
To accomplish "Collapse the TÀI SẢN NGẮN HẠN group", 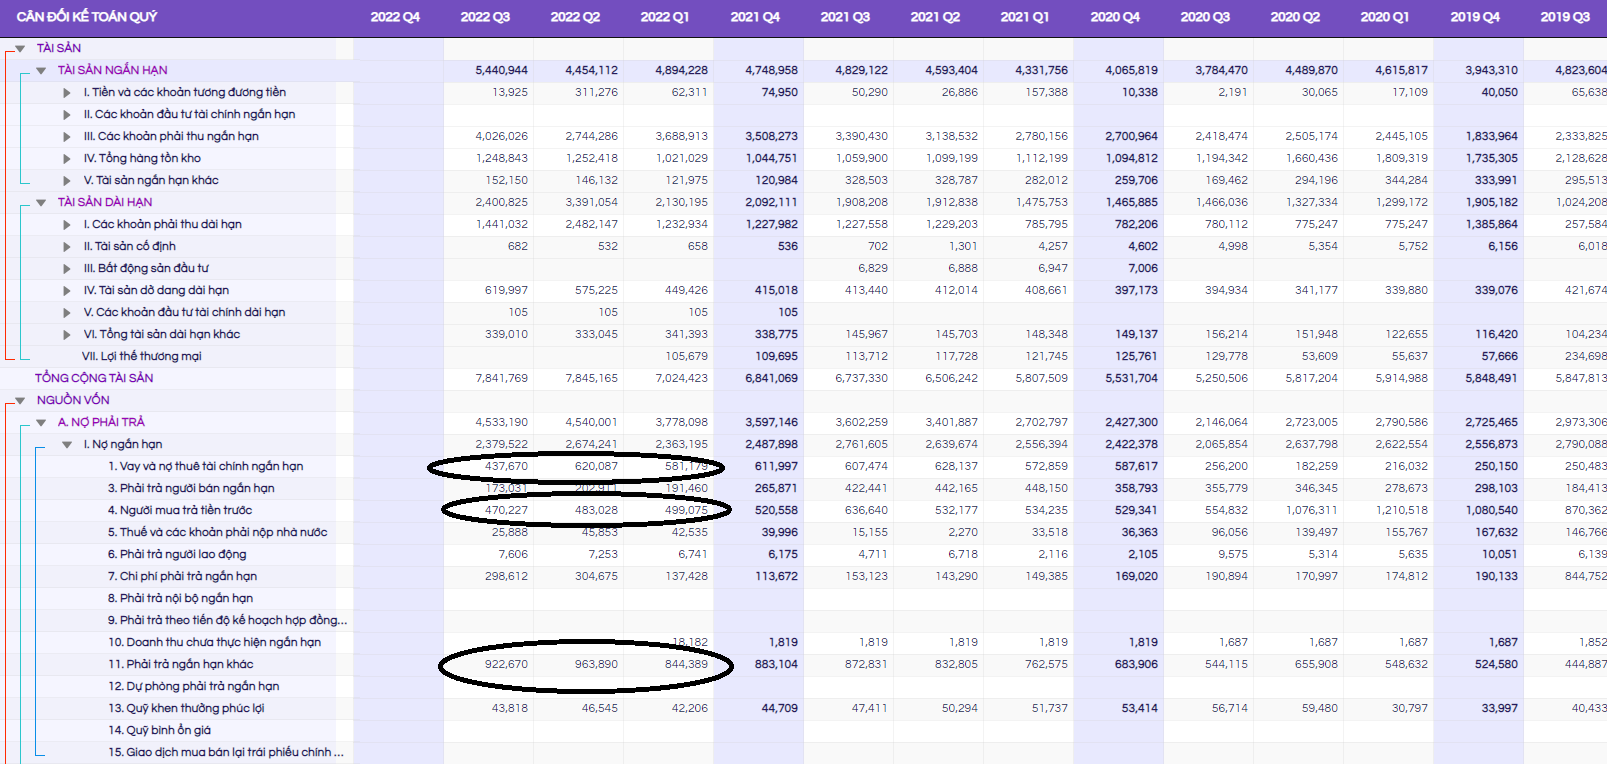I will point(41,71).
